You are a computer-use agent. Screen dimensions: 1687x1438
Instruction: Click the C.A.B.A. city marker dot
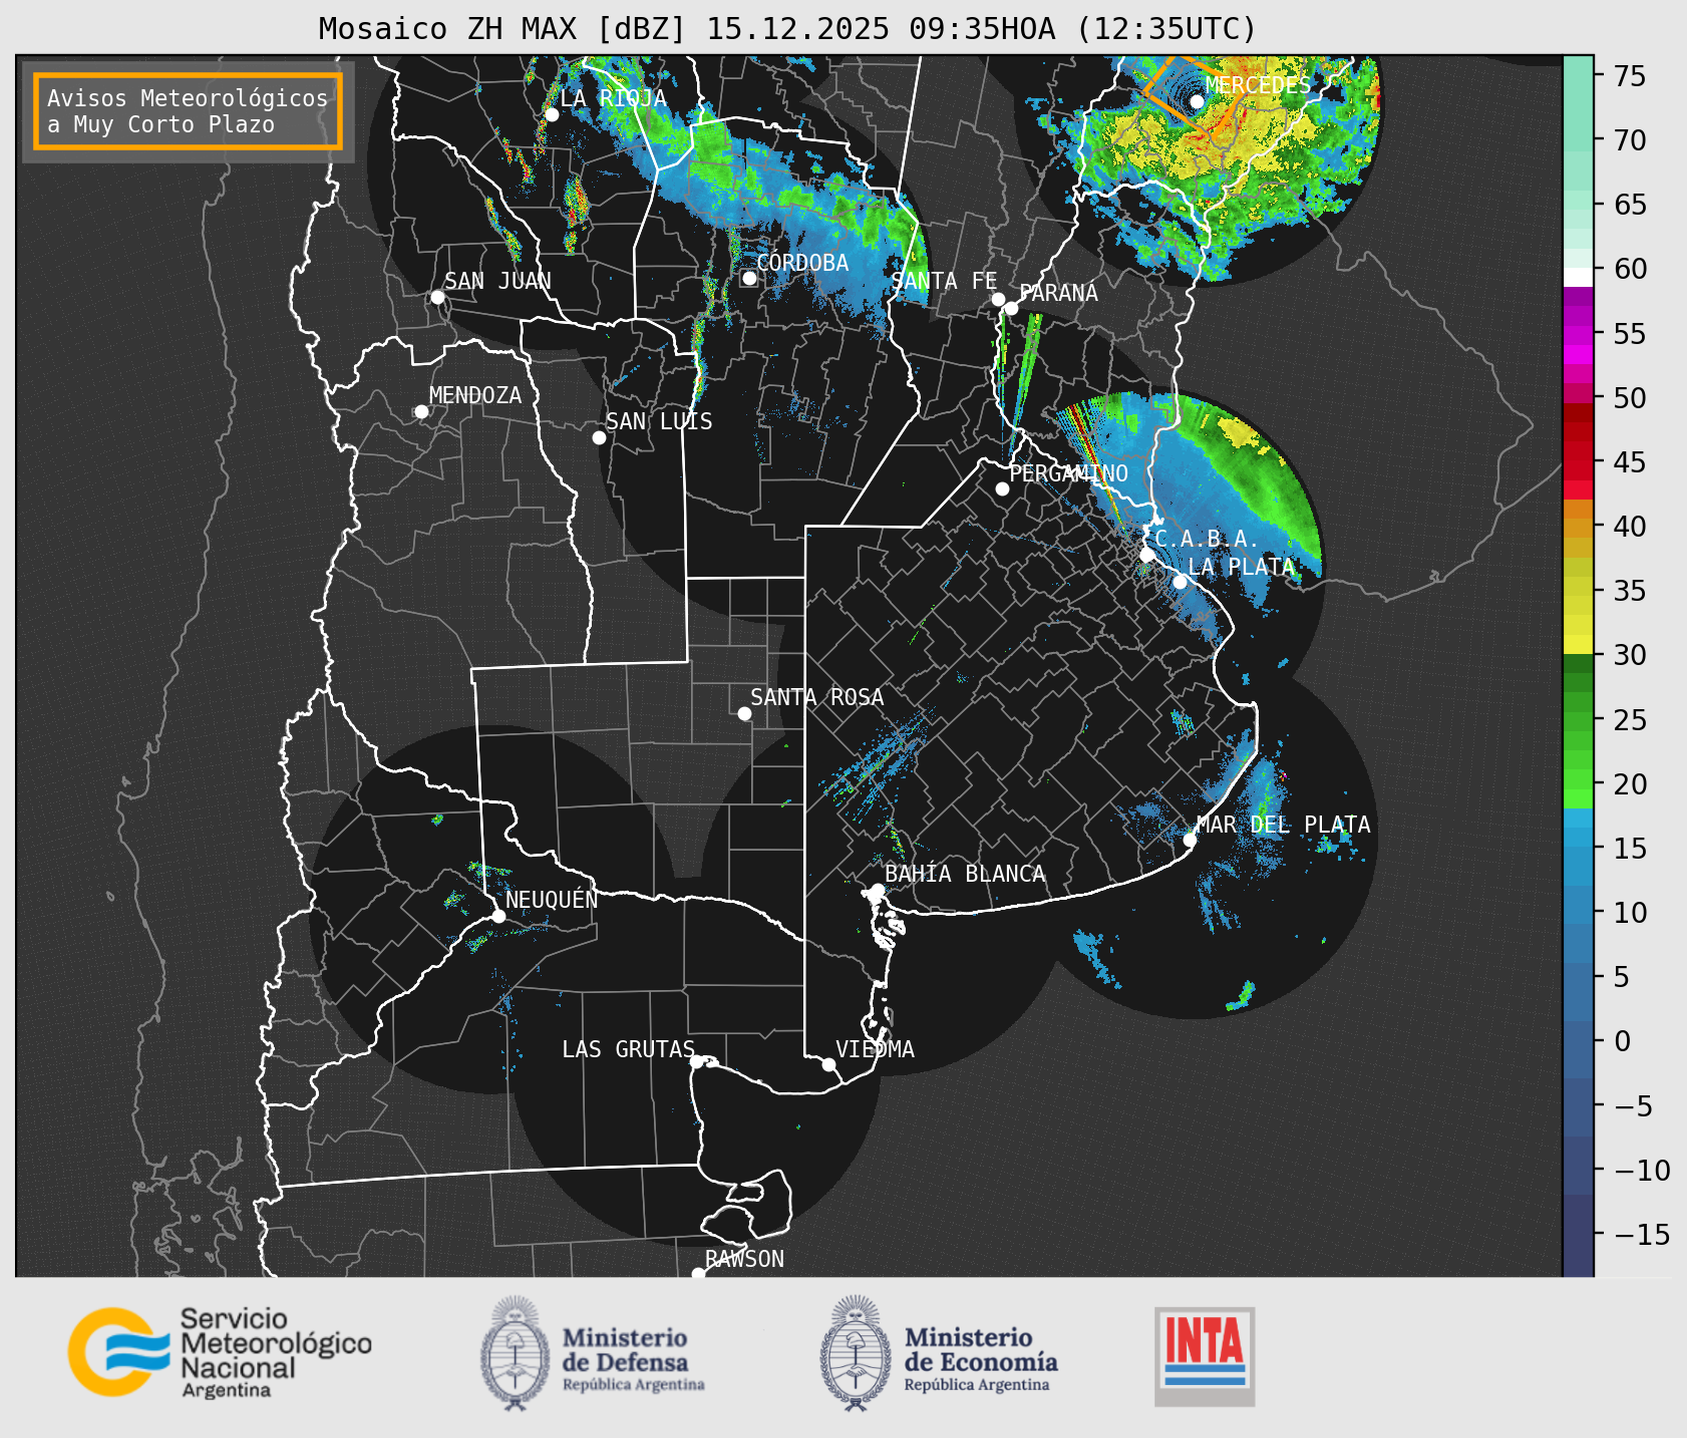(1147, 555)
